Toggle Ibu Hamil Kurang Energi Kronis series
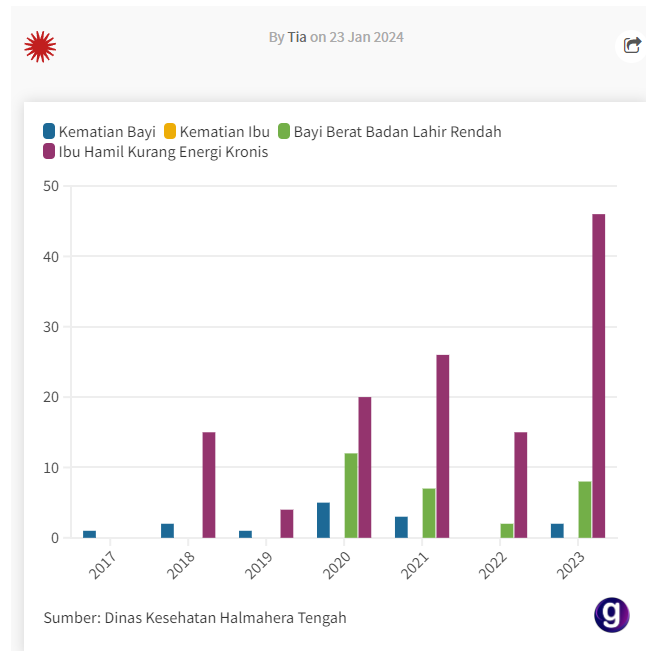Viewport: 646px width, 651px height. pos(163,152)
